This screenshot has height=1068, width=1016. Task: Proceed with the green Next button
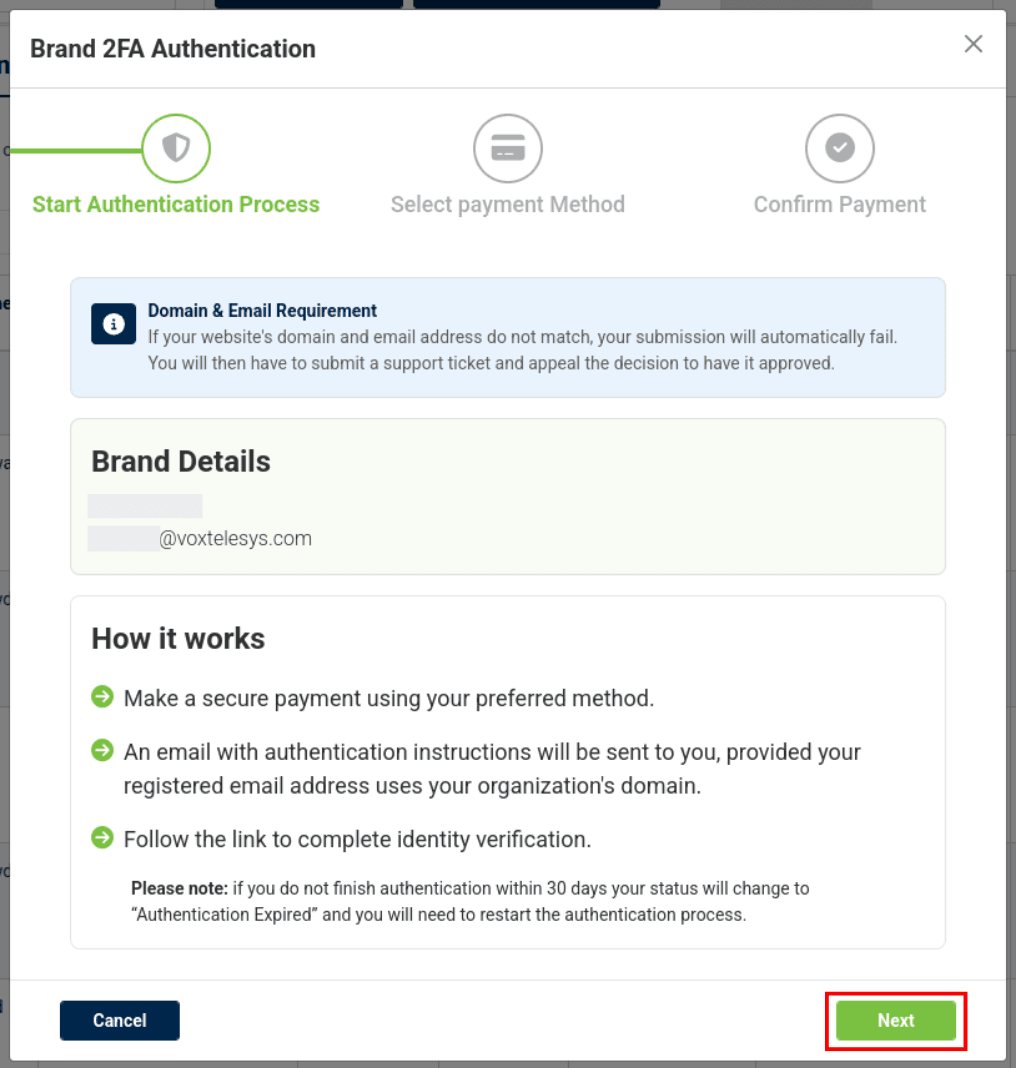pyautogui.click(x=896, y=1020)
